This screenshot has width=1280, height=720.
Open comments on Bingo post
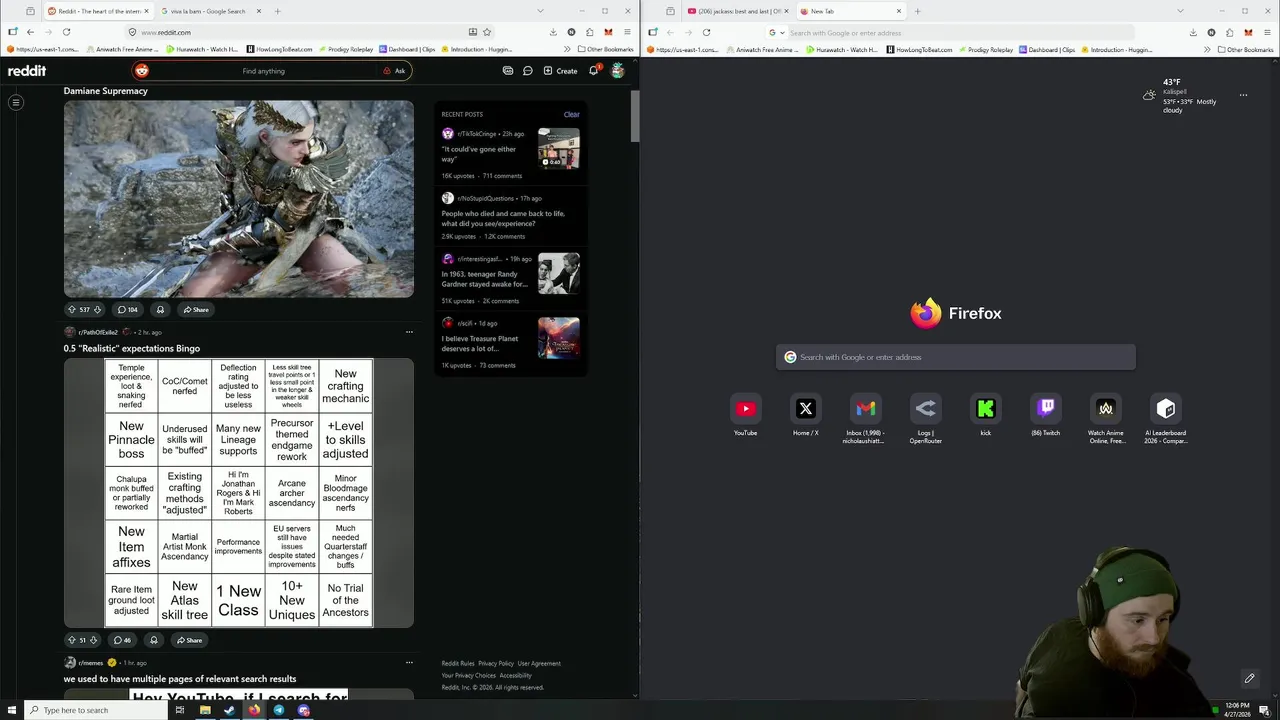tap(123, 640)
